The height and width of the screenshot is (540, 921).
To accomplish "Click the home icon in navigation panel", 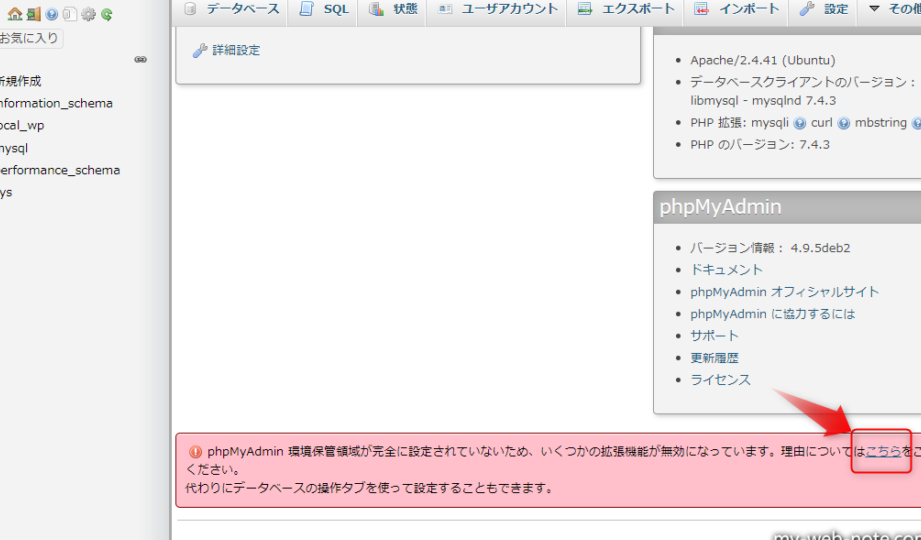I will click(14, 14).
